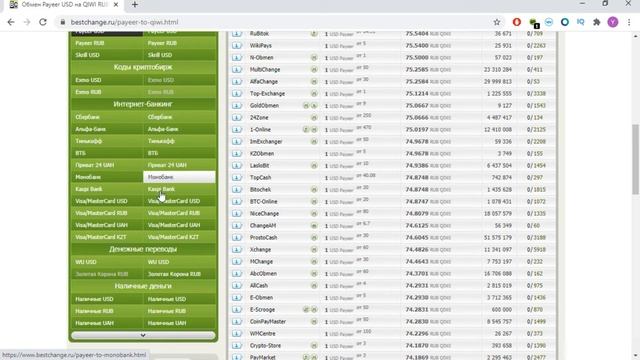Open the CoinPayMaster exchanger link

tap(268, 322)
